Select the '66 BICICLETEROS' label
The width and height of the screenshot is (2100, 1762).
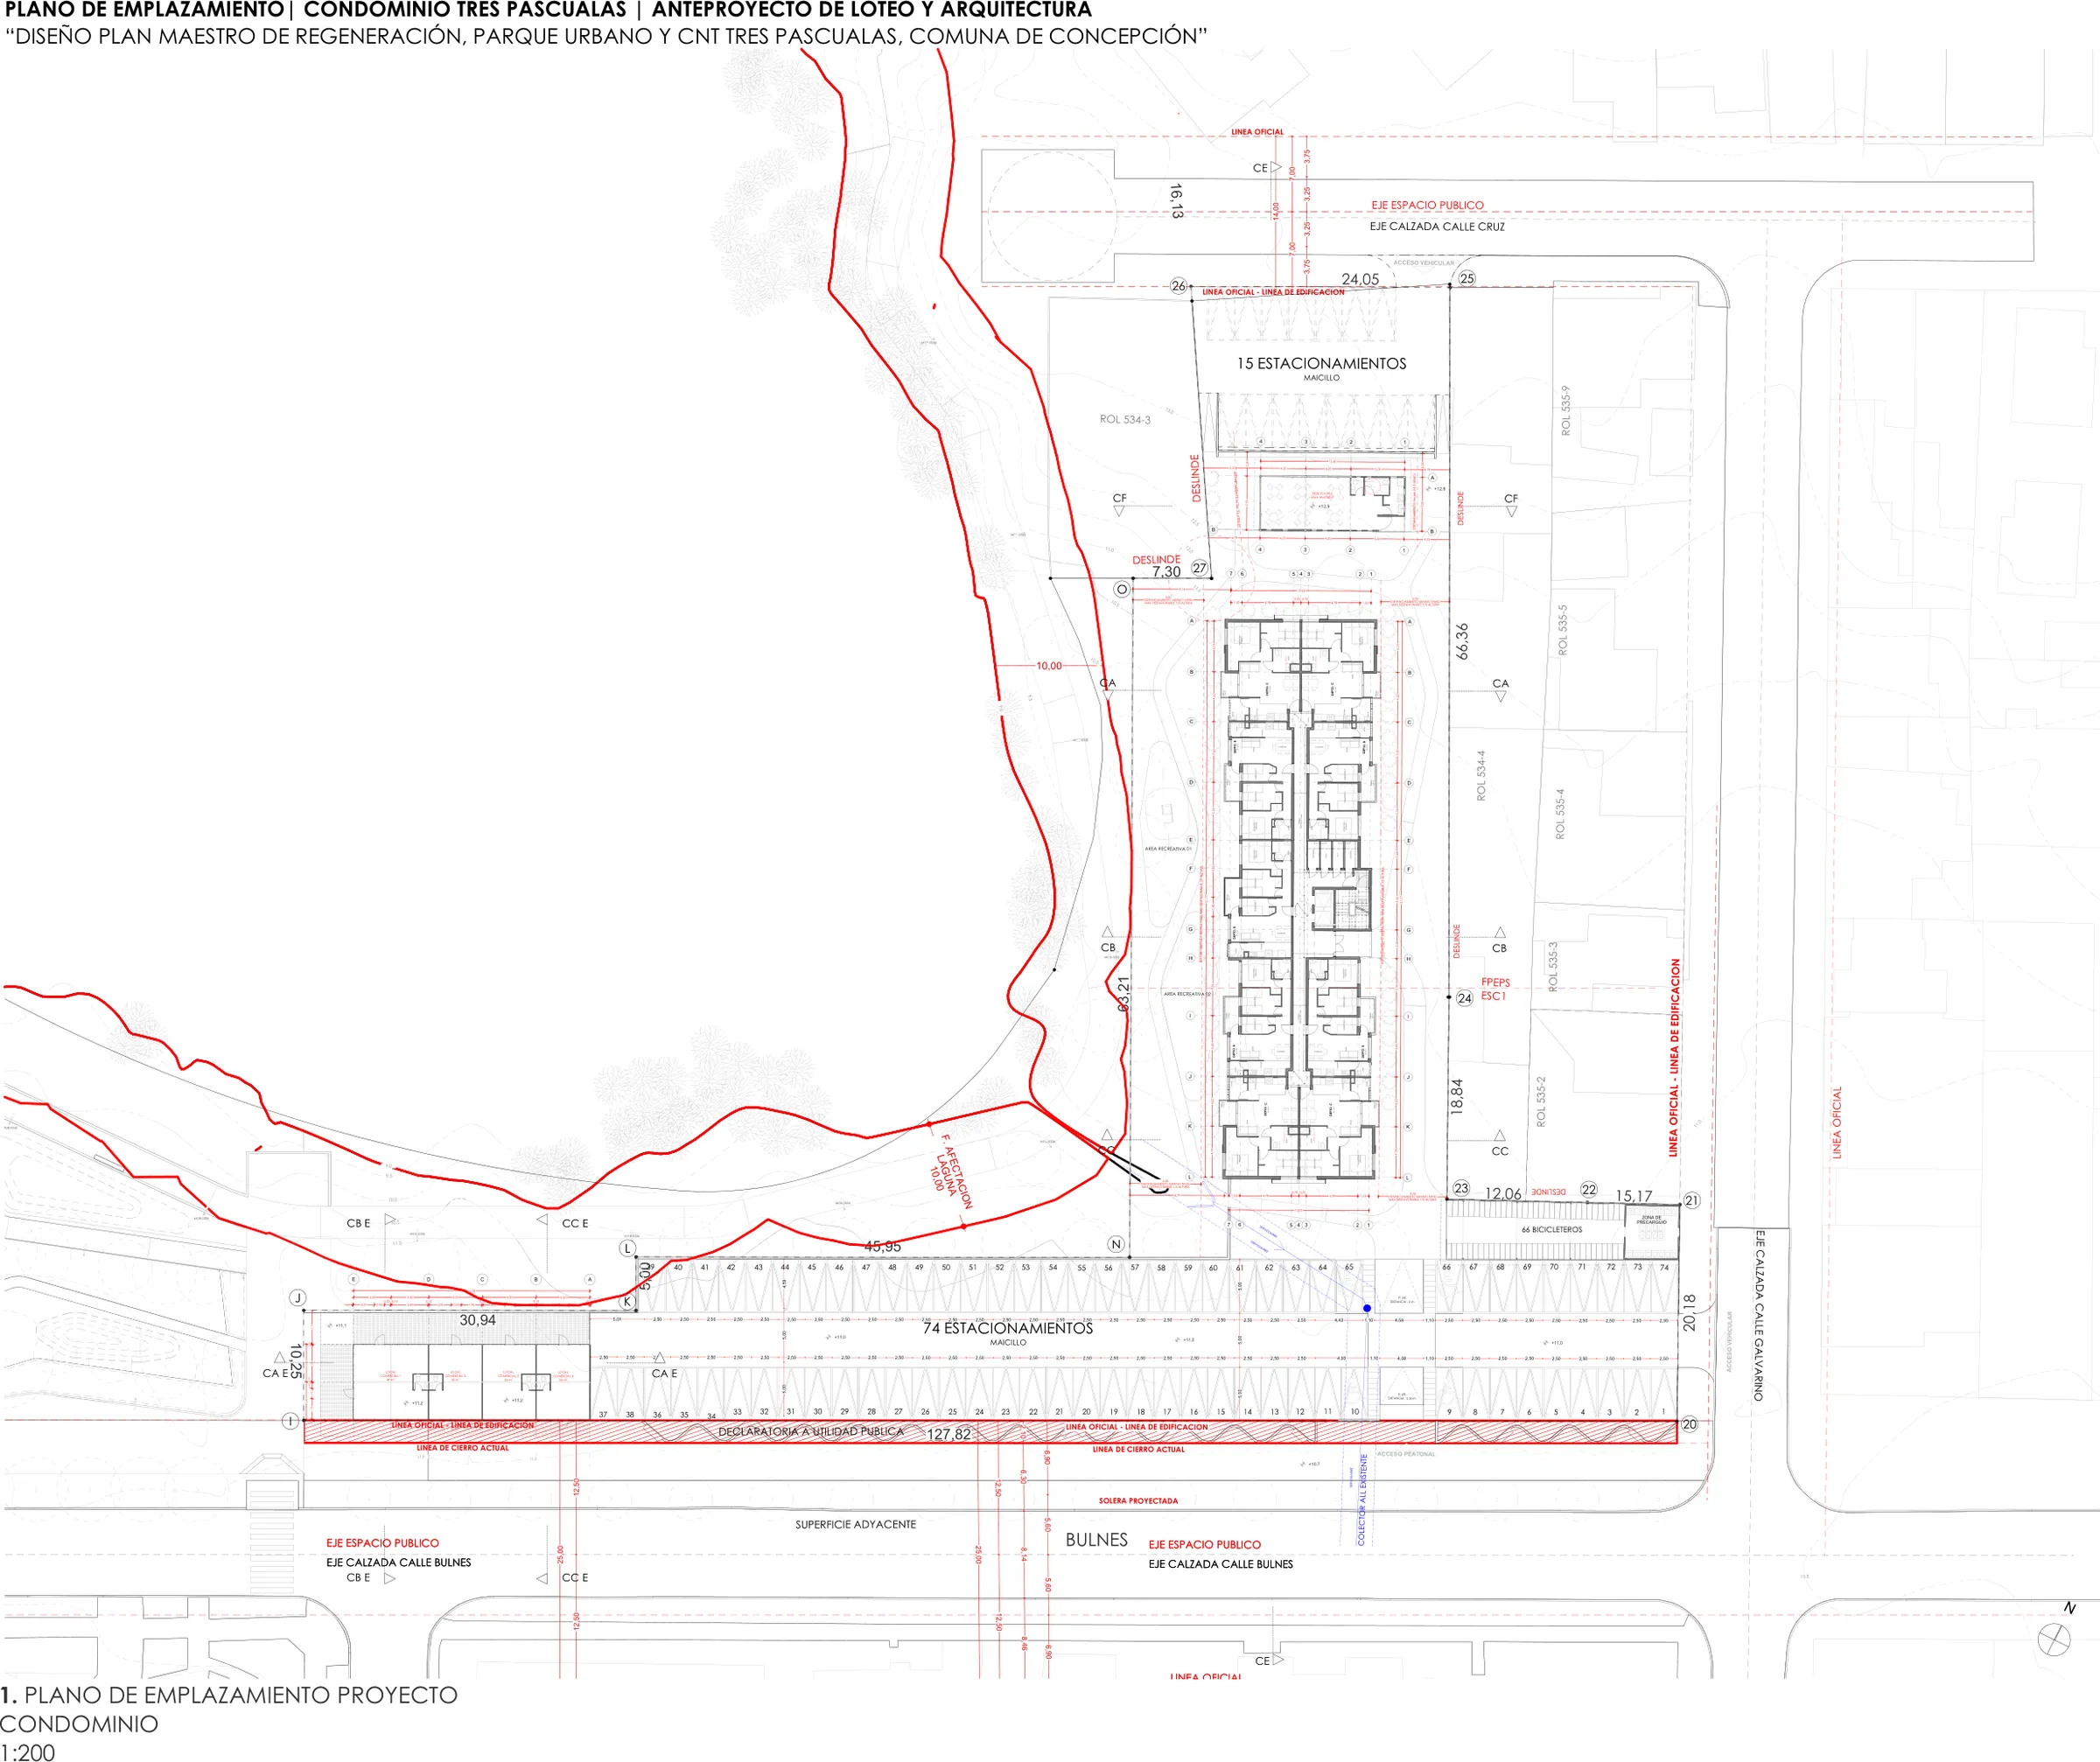[x=1551, y=1230]
